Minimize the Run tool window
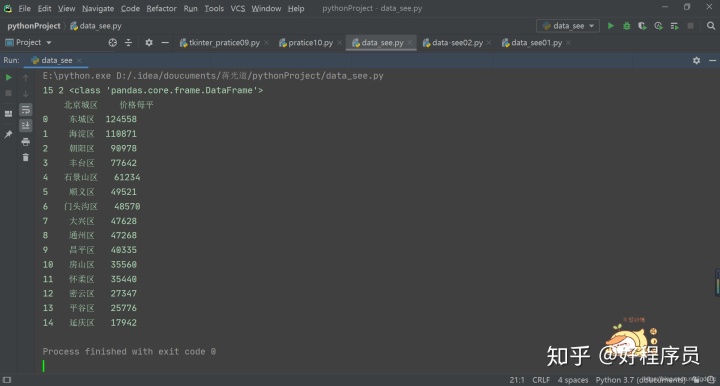Viewport: 720px width, 386px height. click(713, 61)
